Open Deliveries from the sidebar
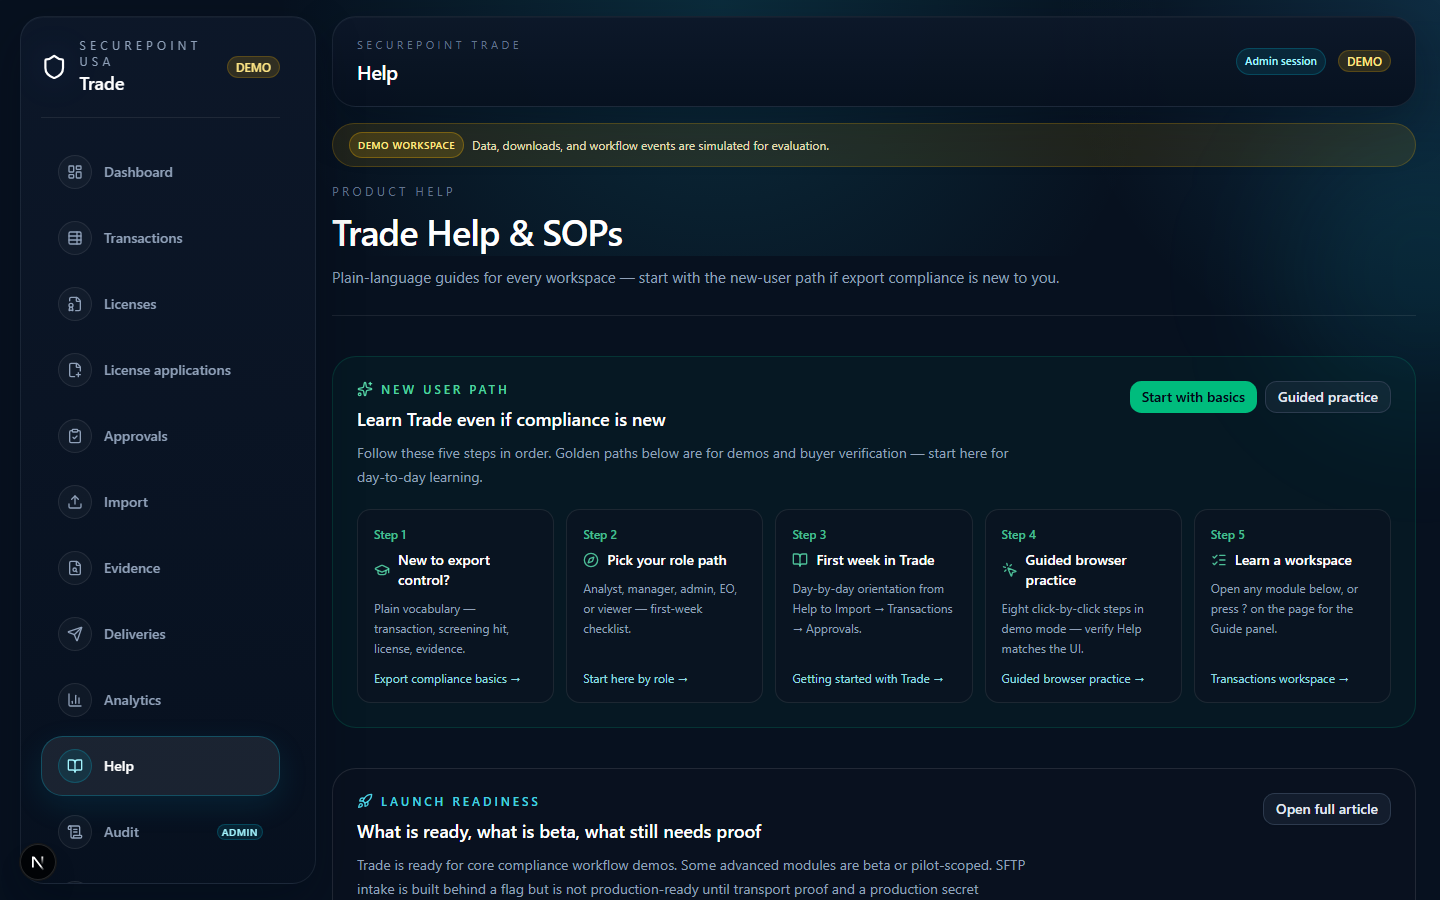1440x900 pixels. tap(160, 634)
